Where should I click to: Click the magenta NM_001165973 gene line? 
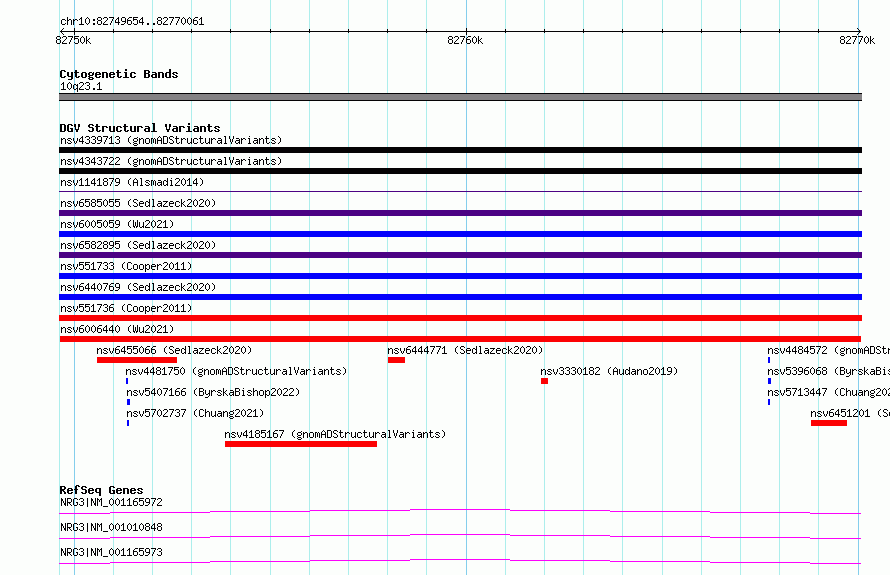point(460,561)
